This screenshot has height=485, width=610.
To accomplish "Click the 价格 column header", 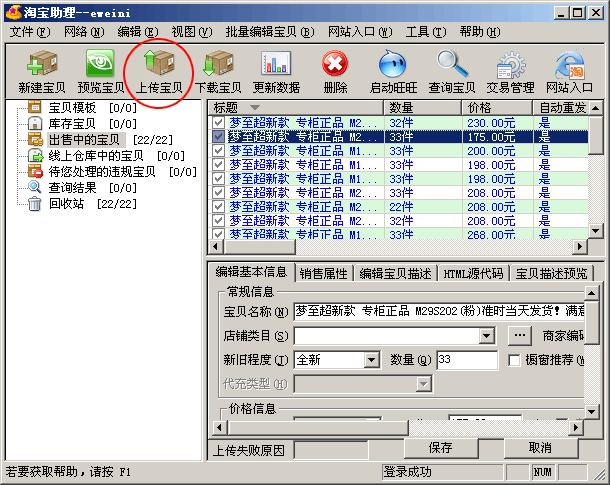I will [x=497, y=107].
